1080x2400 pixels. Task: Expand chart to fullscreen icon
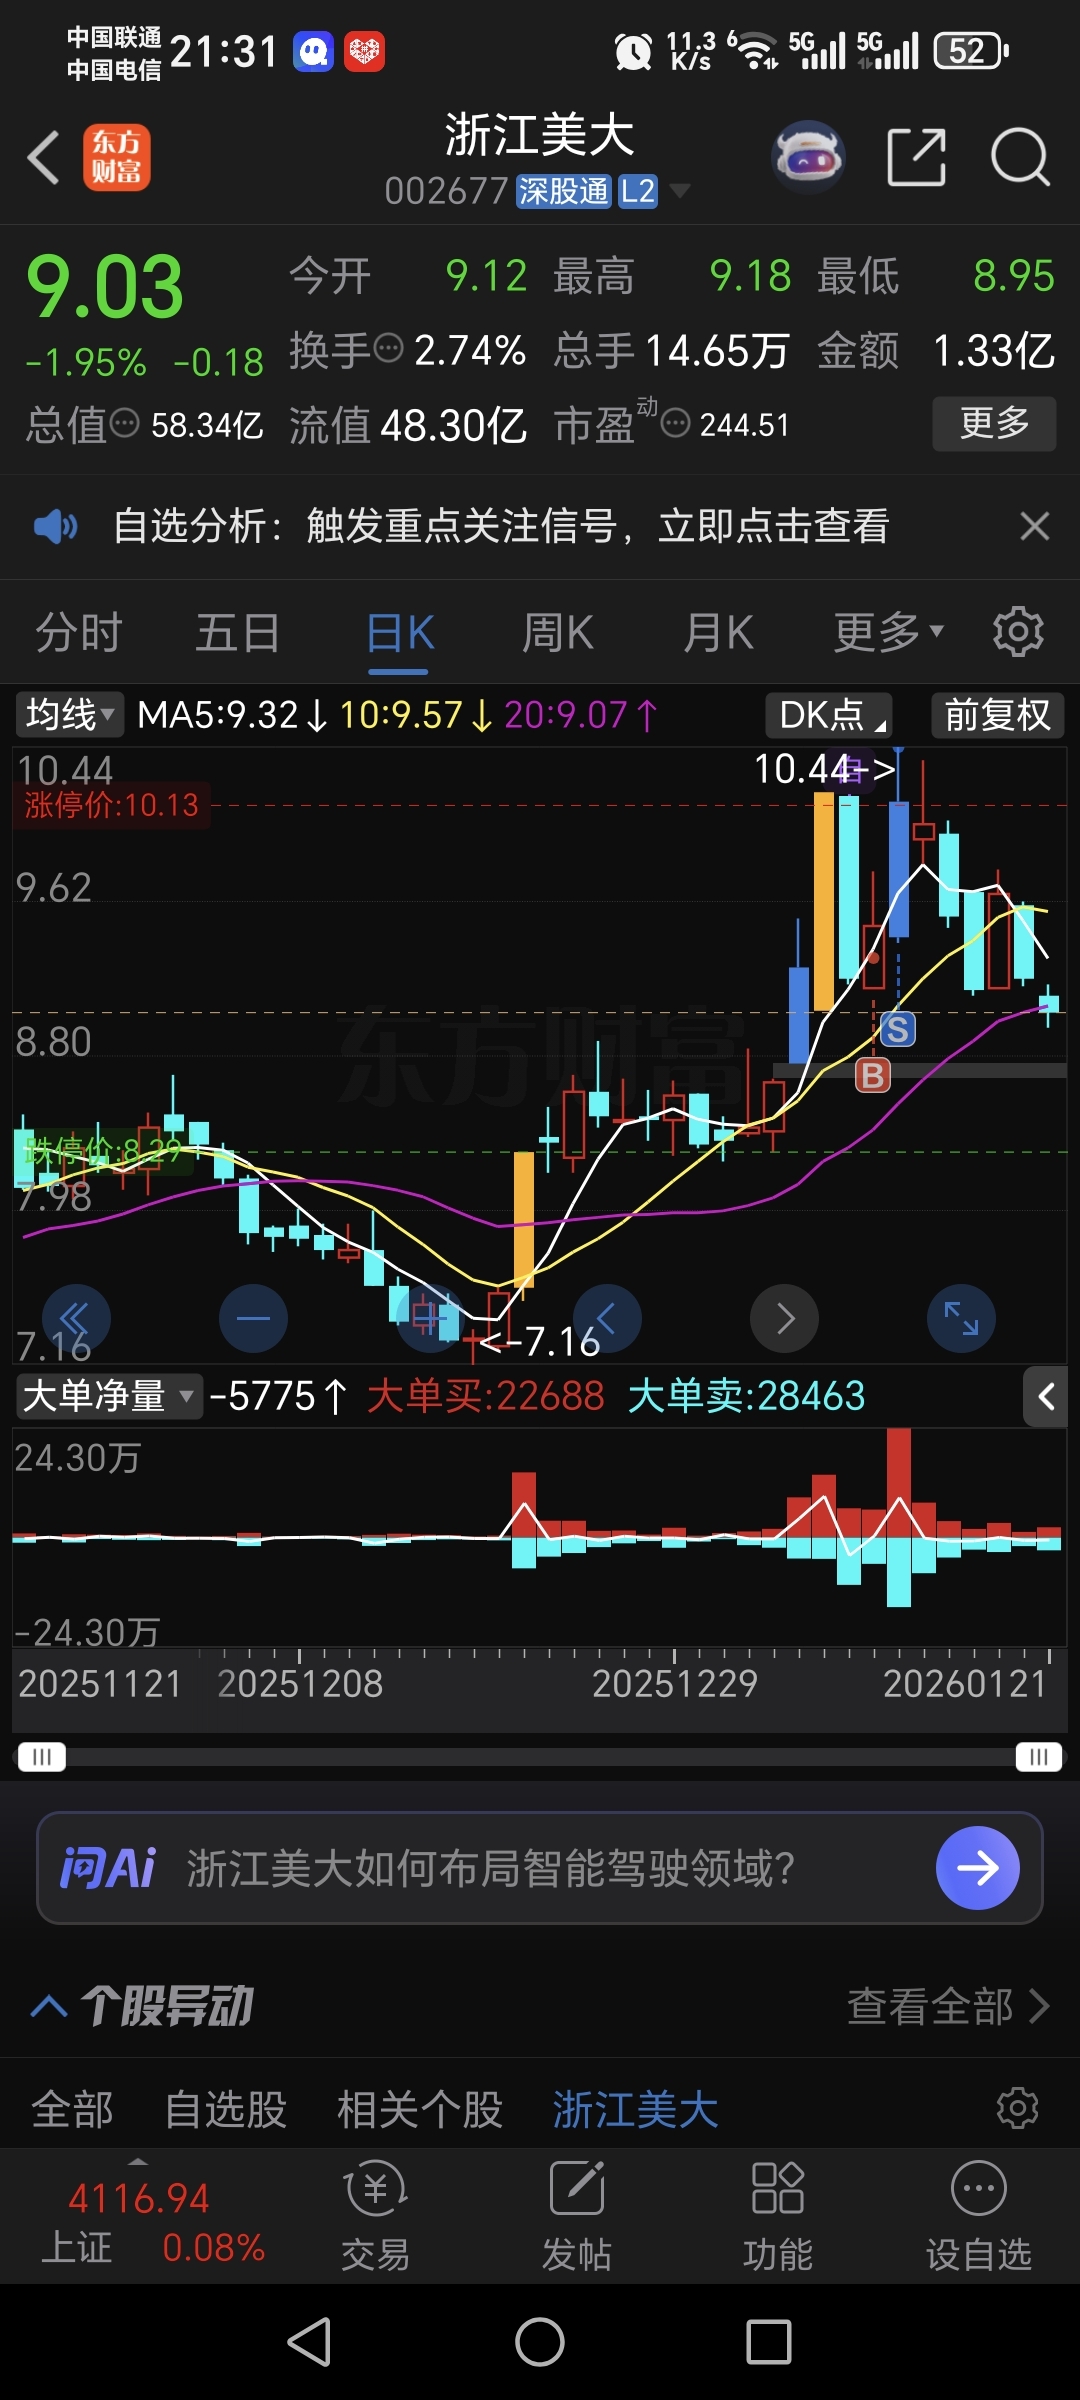962,1318
